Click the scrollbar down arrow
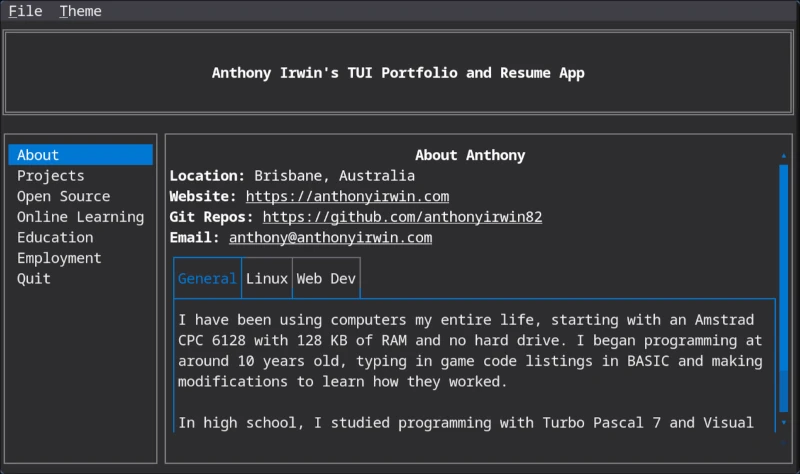This screenshot has height=474, width=800. [x=784, y=422]
